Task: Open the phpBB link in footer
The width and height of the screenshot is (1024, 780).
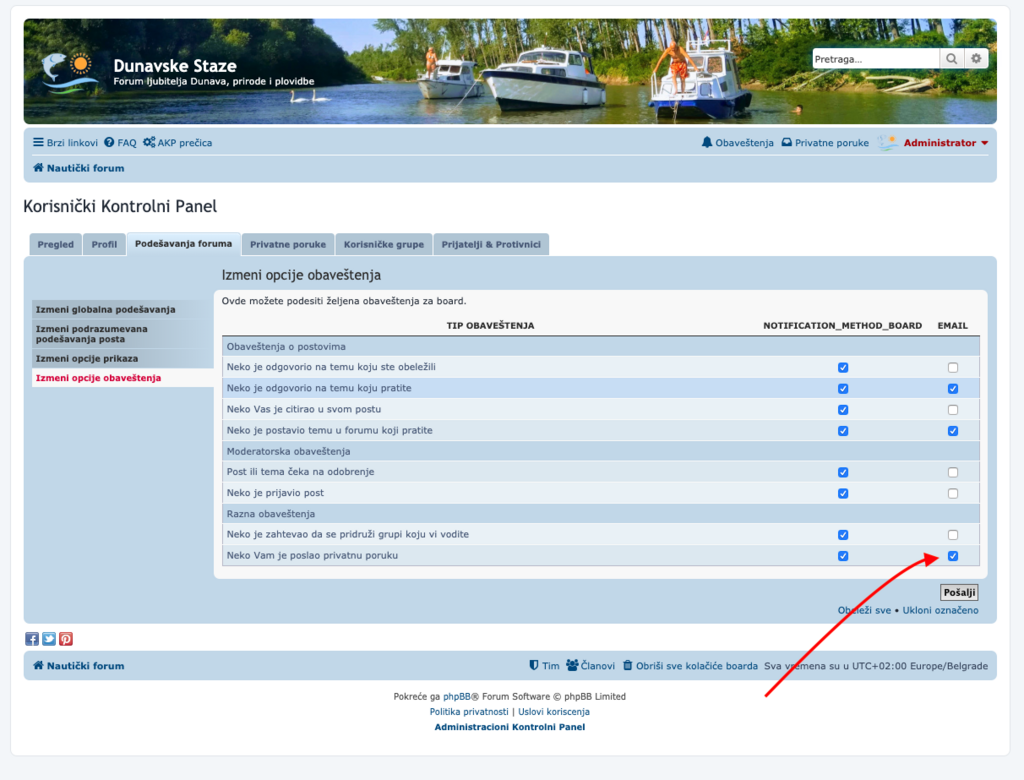Action: coord(456,696)
